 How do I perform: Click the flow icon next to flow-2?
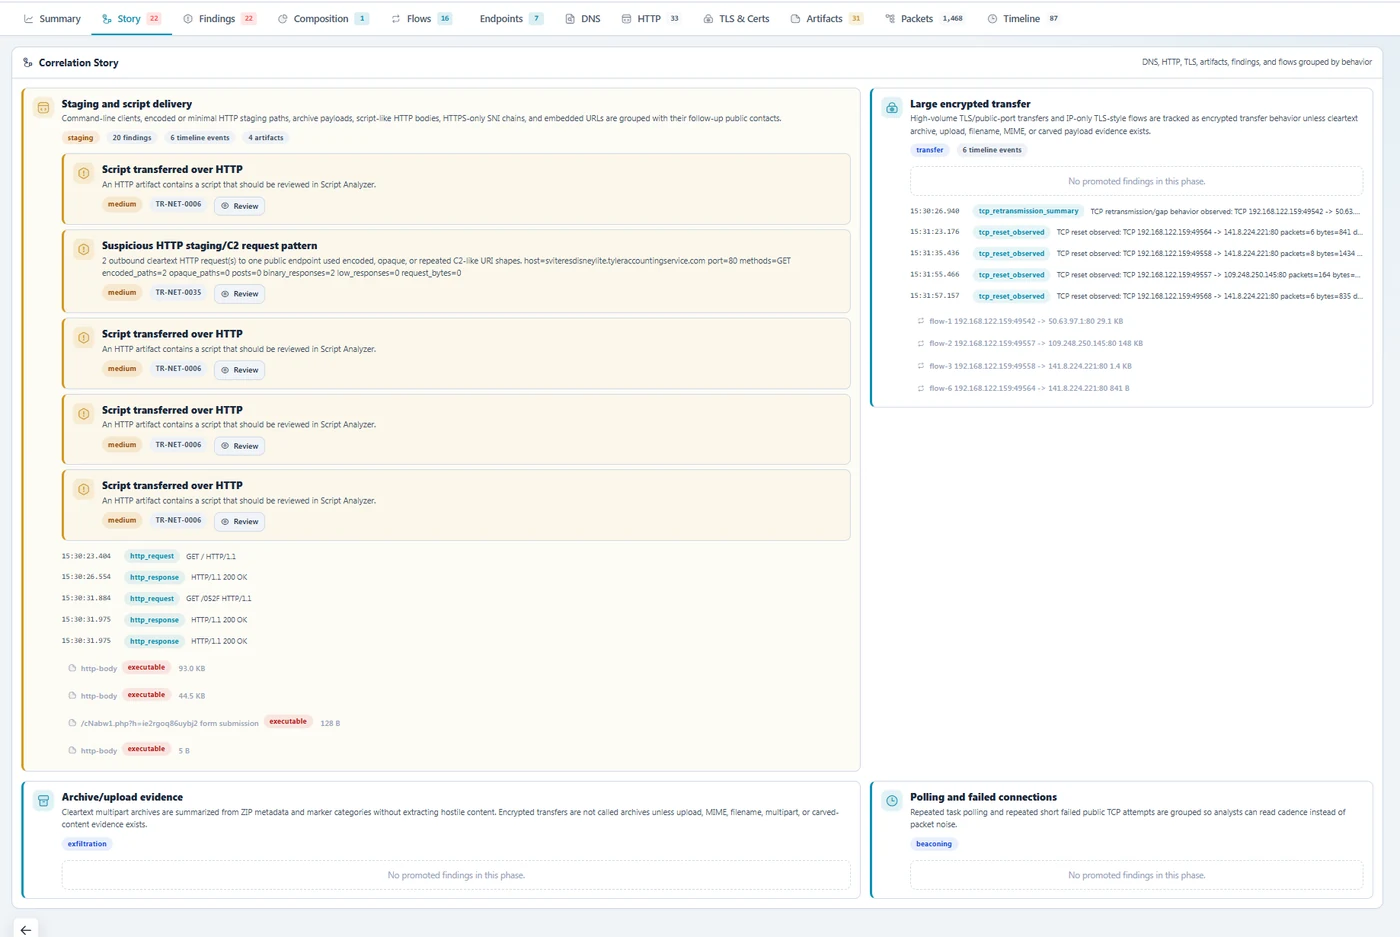pyautogui.click(x=921, y=343)
